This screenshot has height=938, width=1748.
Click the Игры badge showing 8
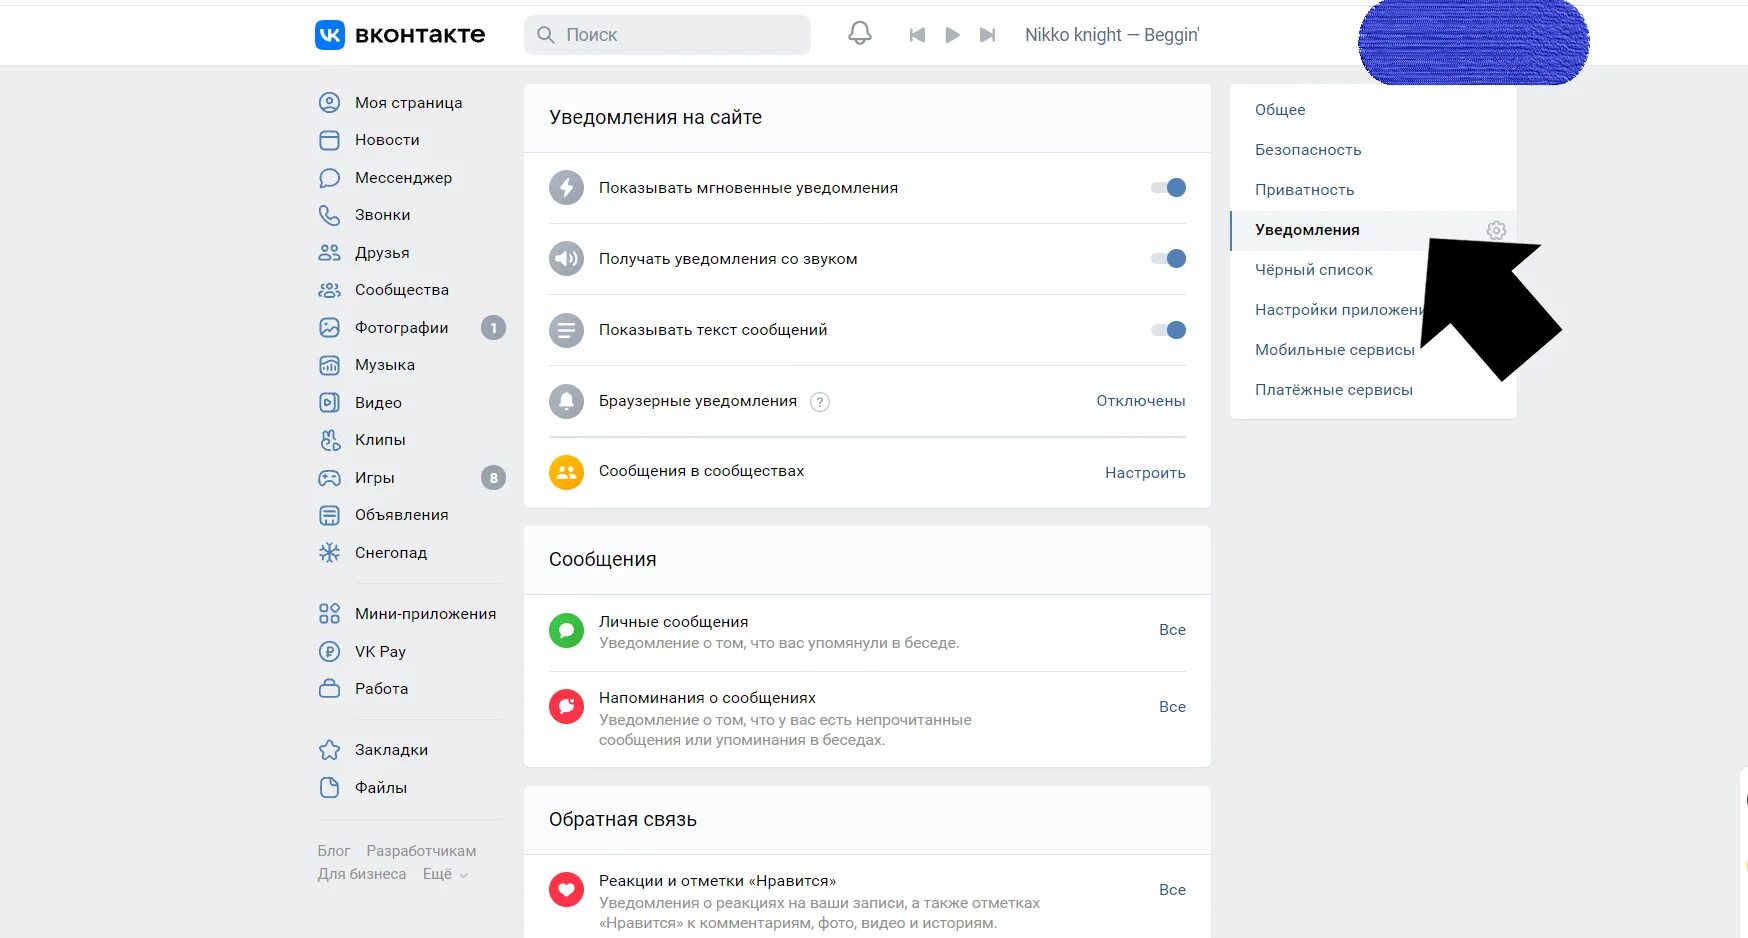[x=493, y=478]
